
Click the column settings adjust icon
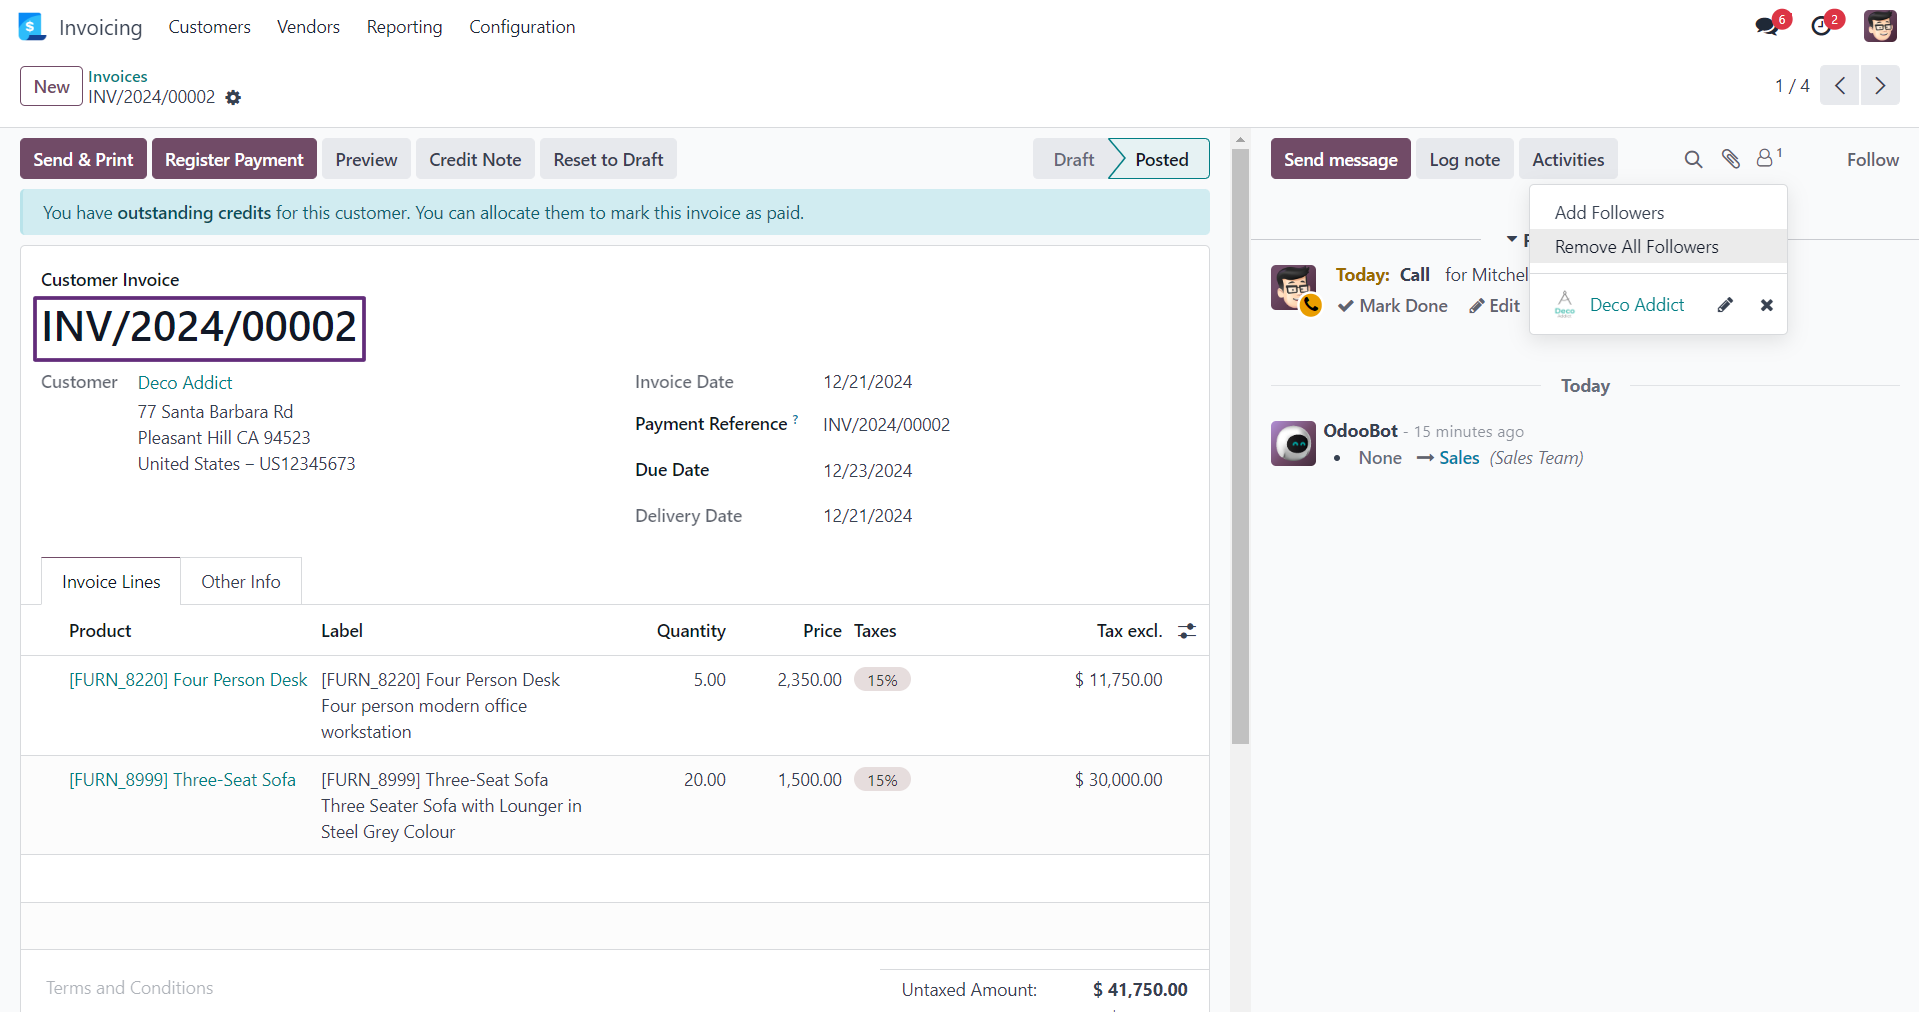(x=1187, y=631)
